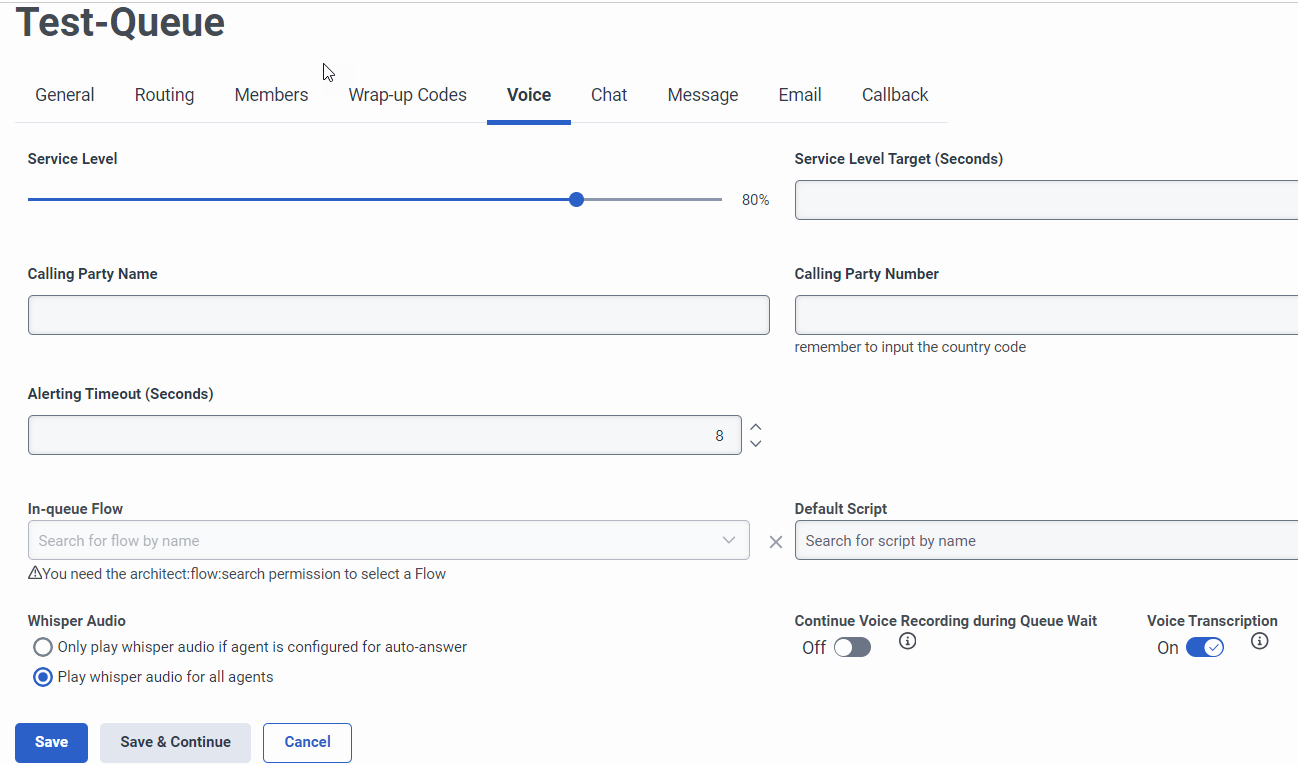Increase Alerting Timeout with up arrow
The image size is (1298, 765).
point(756,427)
